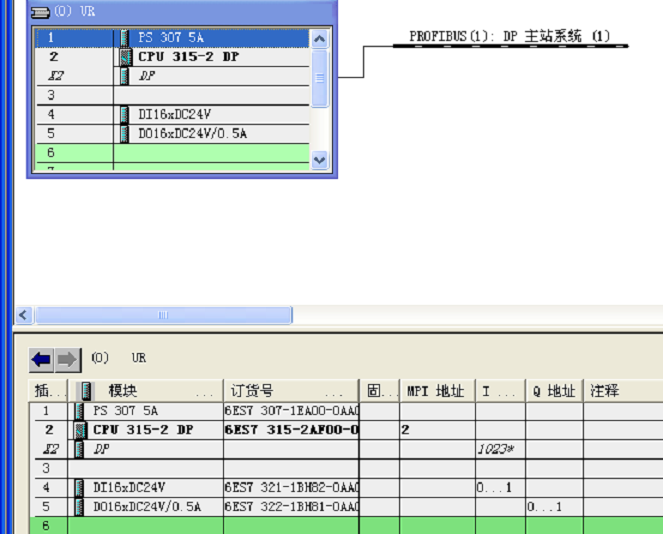Viewport: 663px width, 534px height.
Task: Click PS 307 5A name in detail table
Action: pyautogui.click(x=126, y=411)
